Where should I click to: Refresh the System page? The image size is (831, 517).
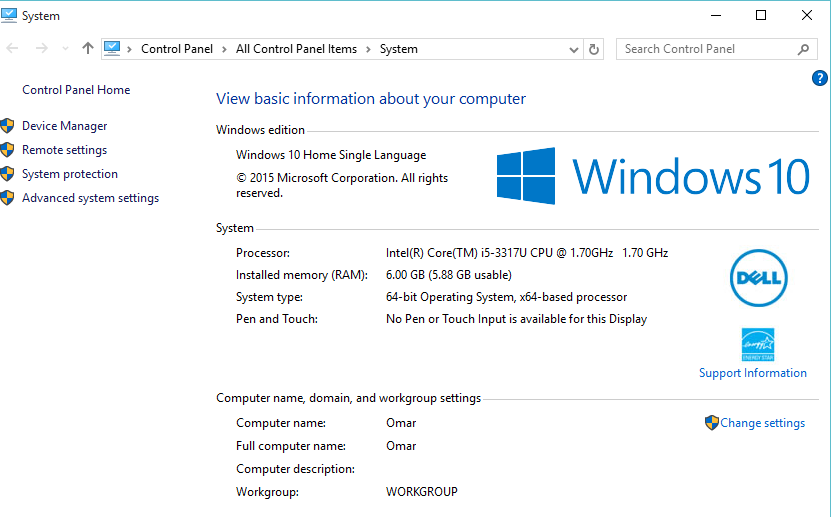tap(594, 49)
